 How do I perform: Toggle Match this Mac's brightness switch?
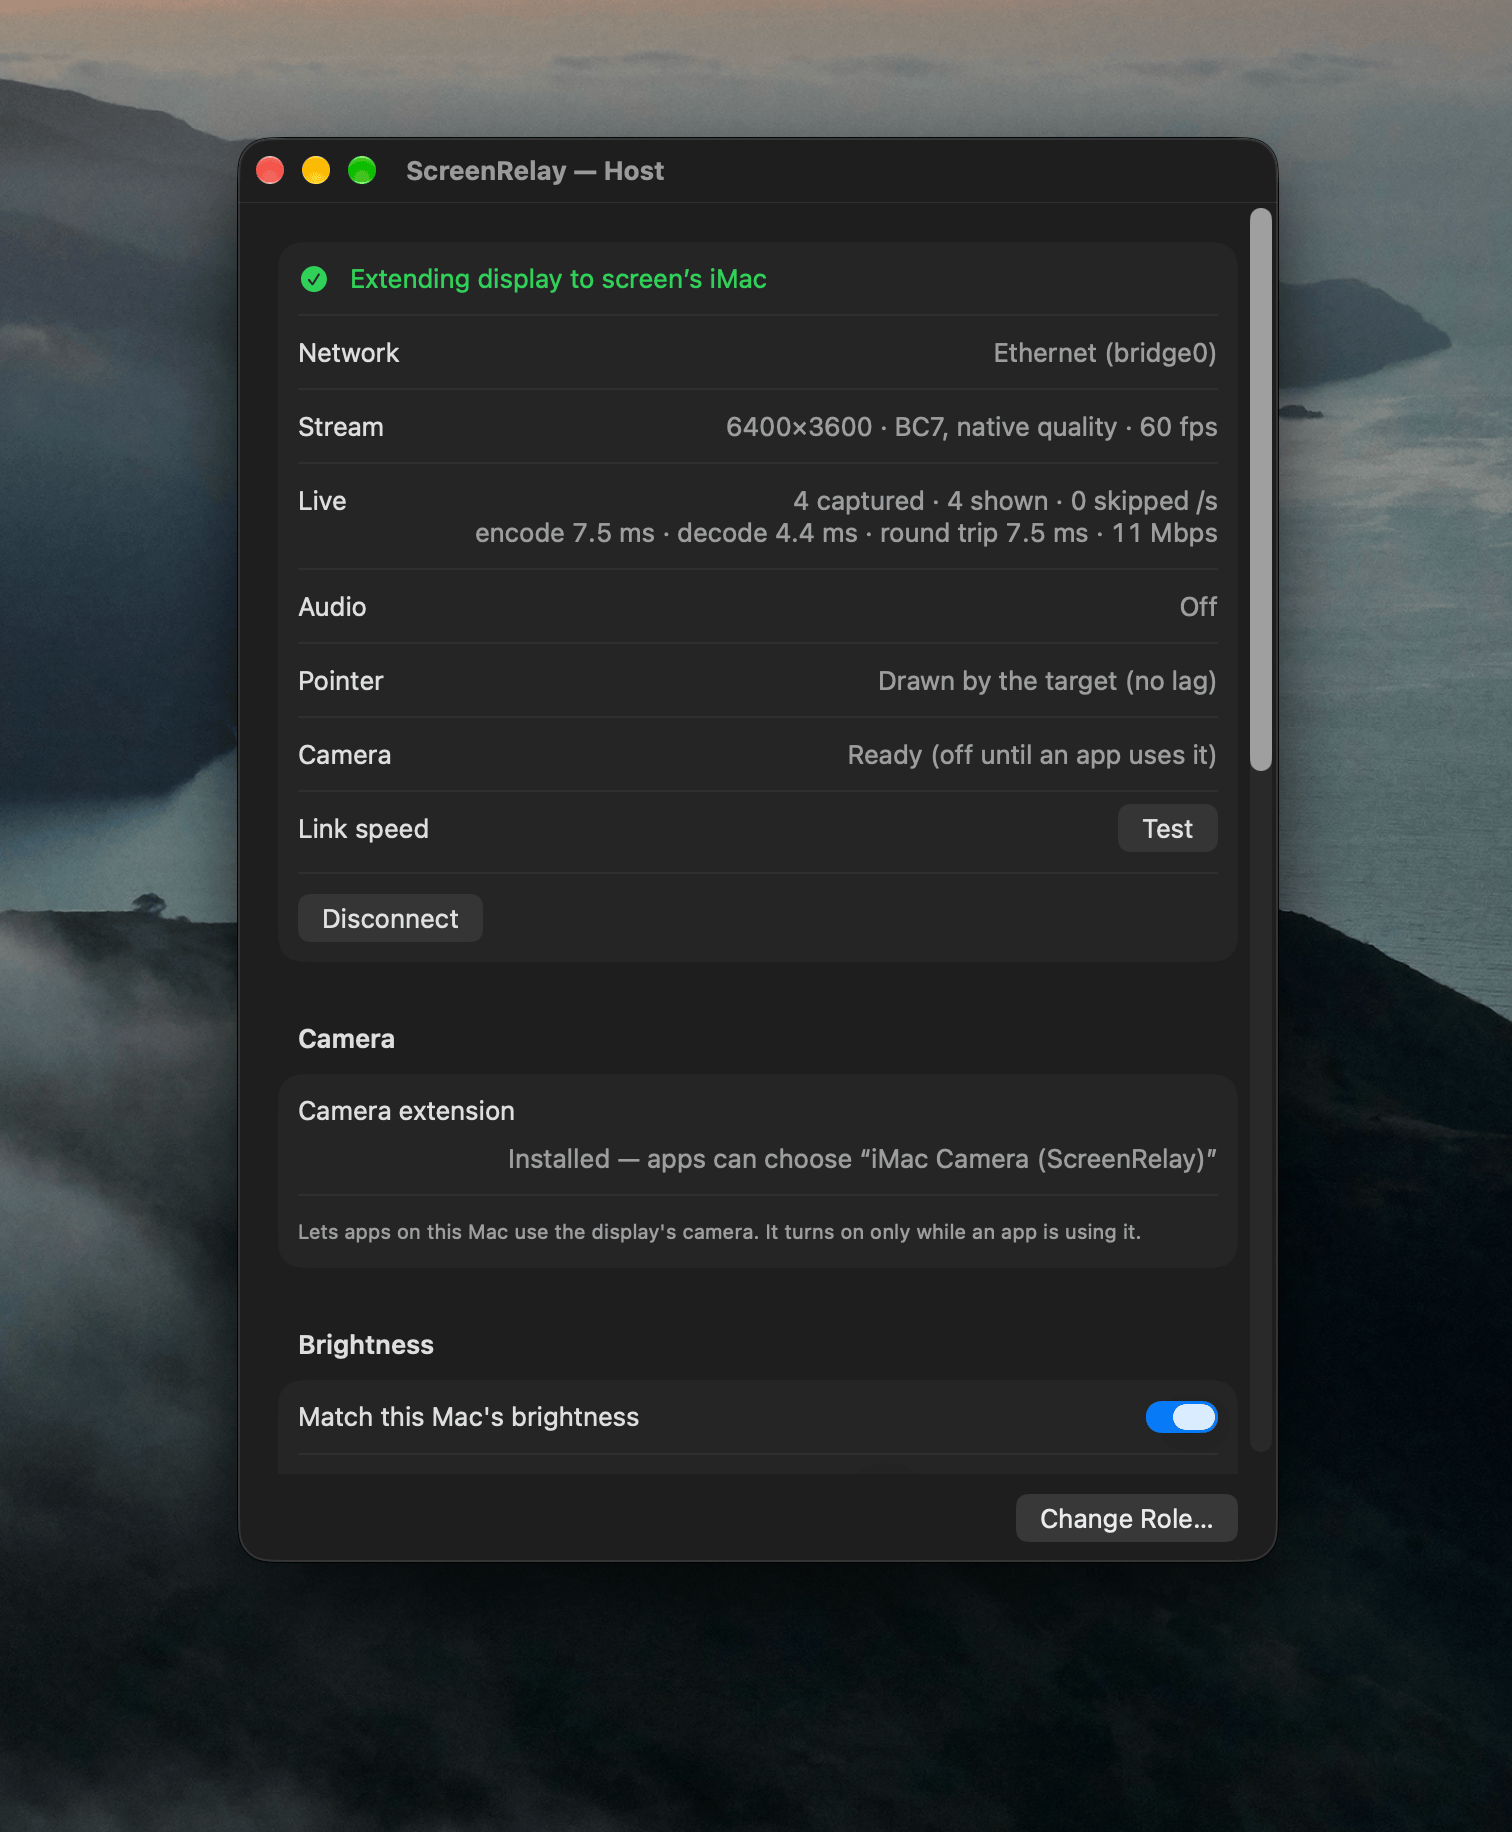coord(1181,1417)
